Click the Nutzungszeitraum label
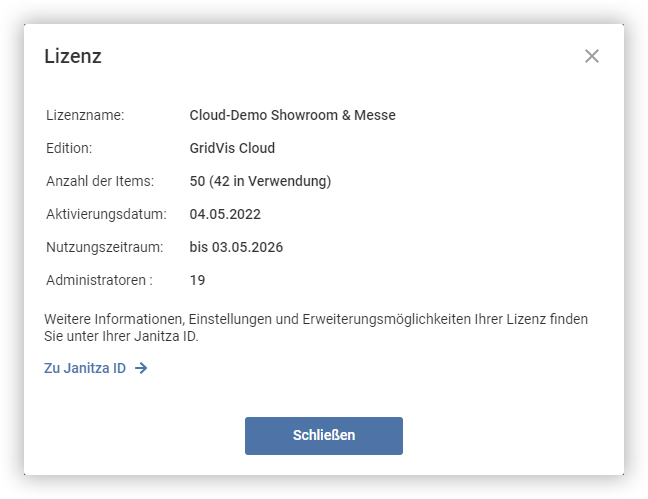The height and width of the screenshot is (499, 648). pos(104,247)
